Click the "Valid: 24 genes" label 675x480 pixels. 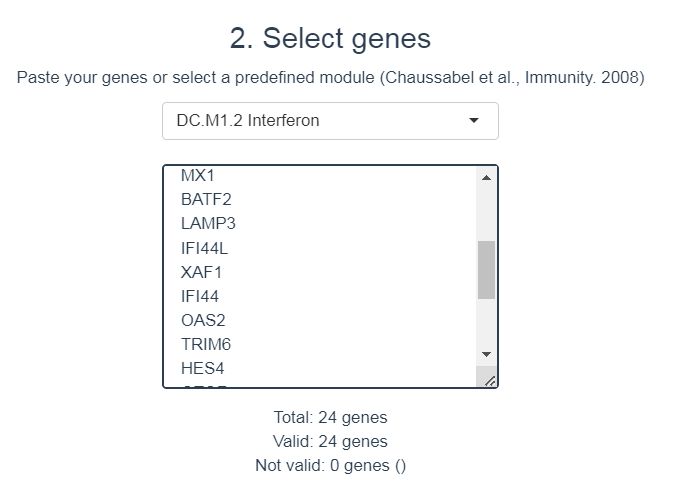click(x=330, y=441)
